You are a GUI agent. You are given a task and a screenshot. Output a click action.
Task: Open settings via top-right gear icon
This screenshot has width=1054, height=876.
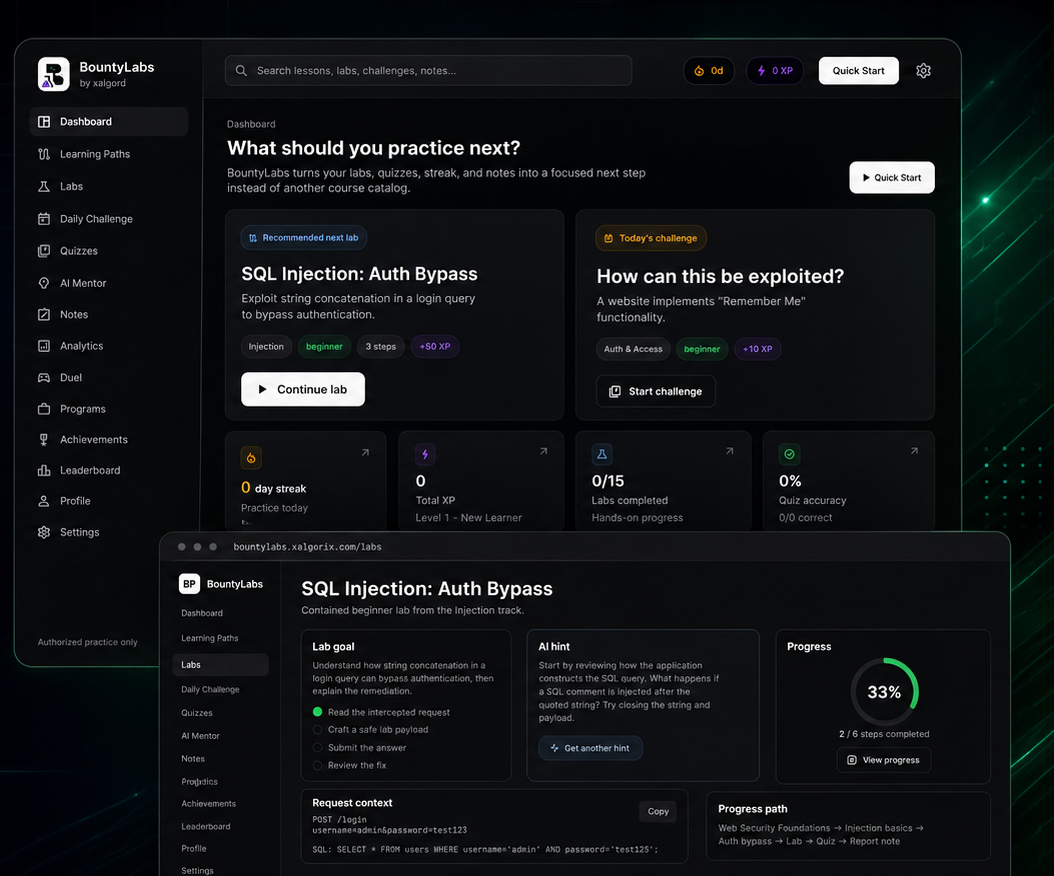click(924, 71)
